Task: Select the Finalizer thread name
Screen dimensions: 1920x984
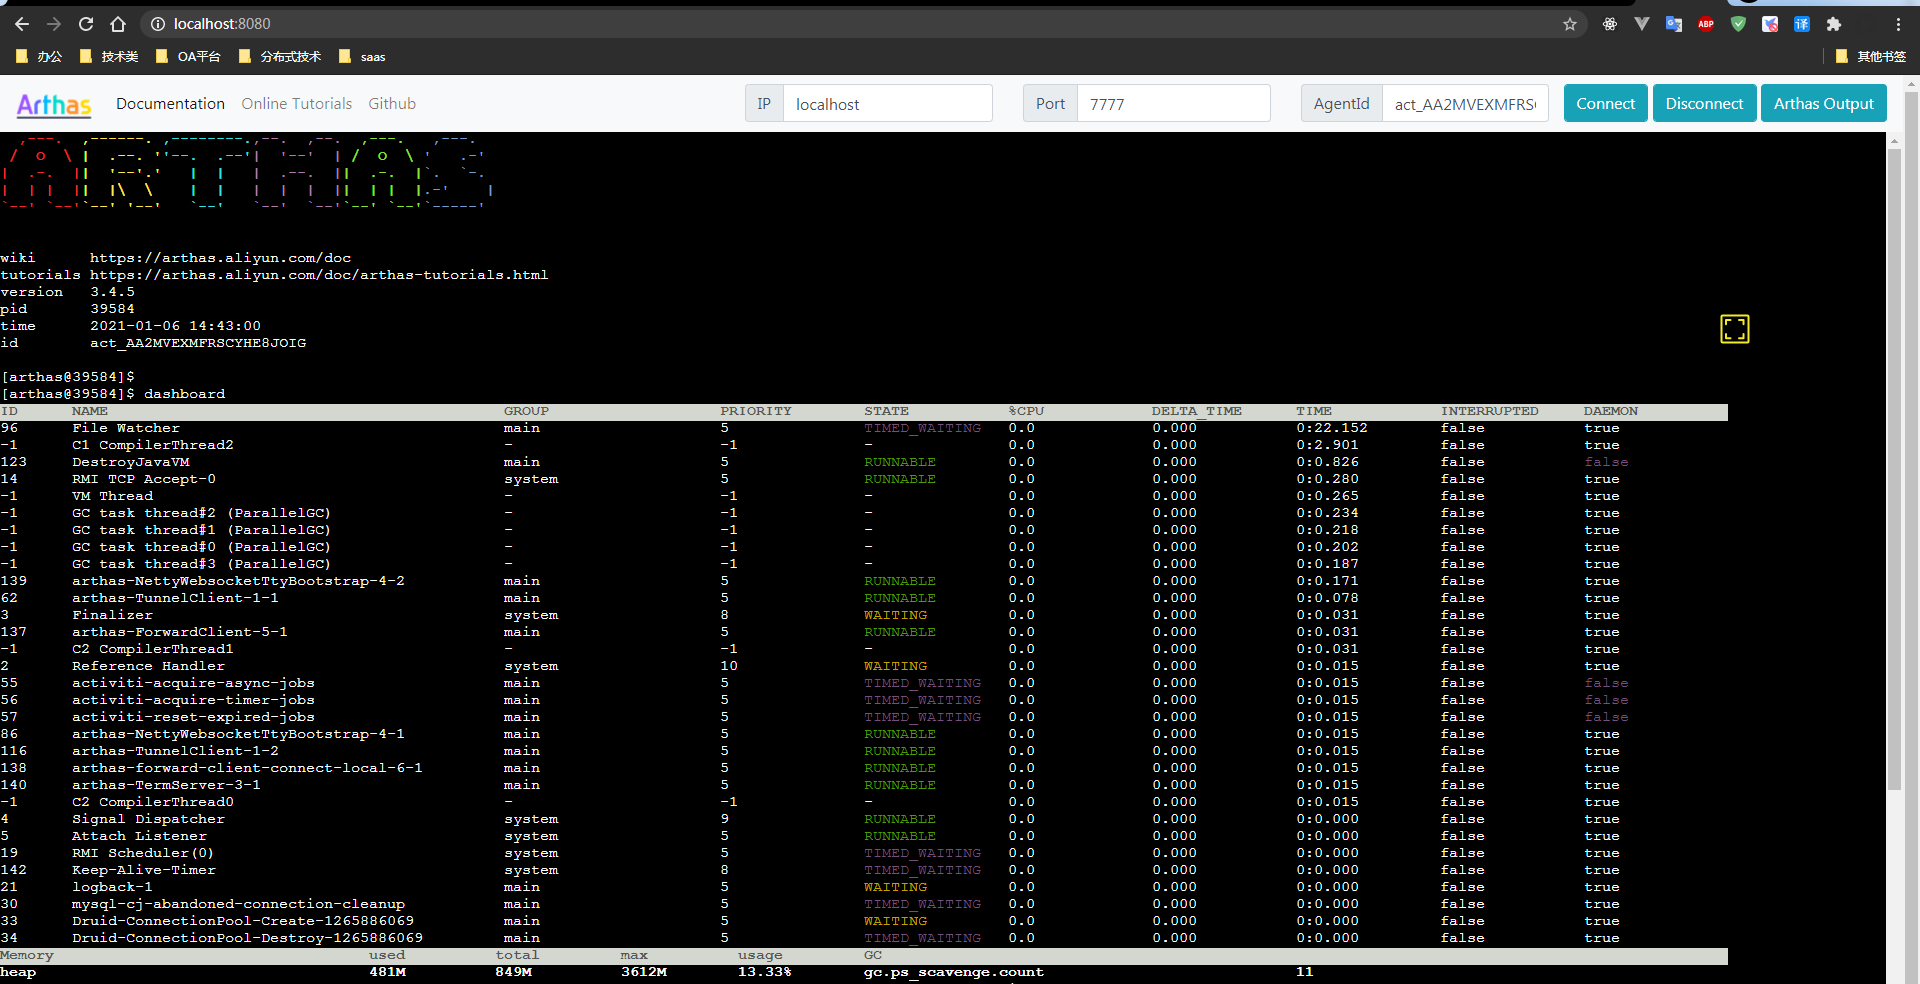Action: 112,615
